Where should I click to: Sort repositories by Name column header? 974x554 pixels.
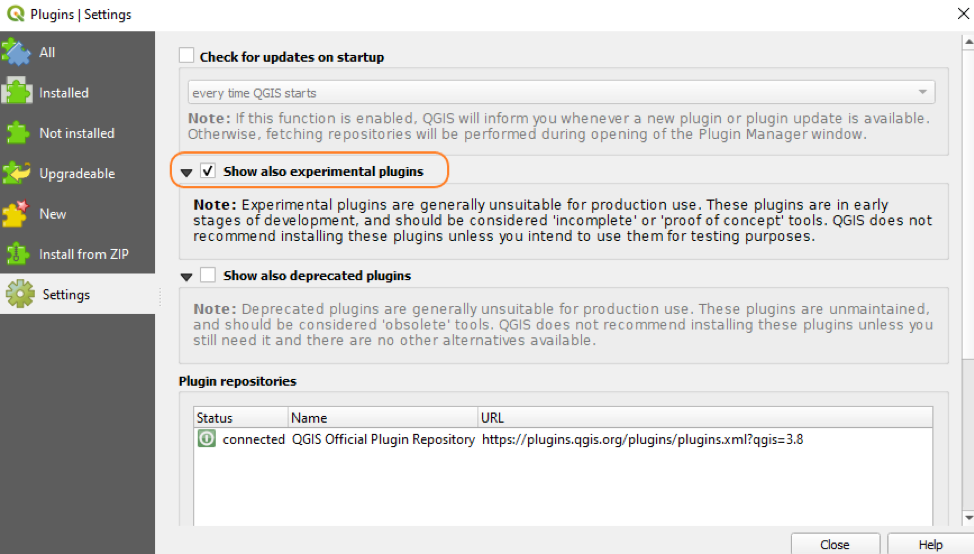click(x=383, y=417)
